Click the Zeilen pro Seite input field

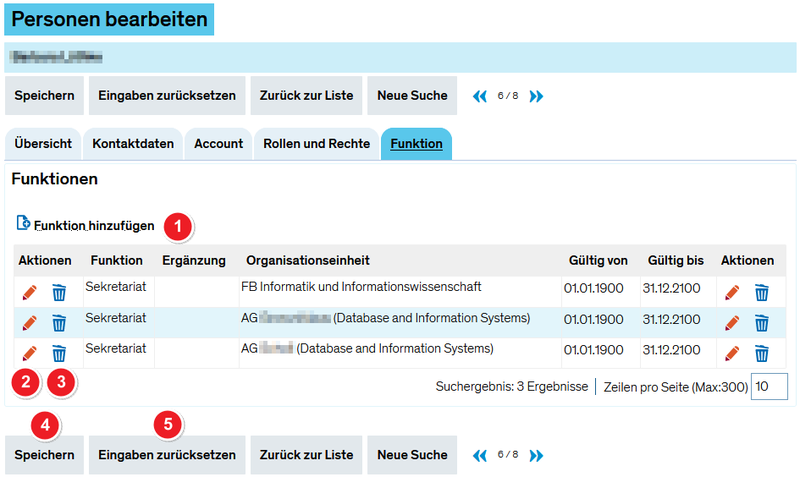769,387
